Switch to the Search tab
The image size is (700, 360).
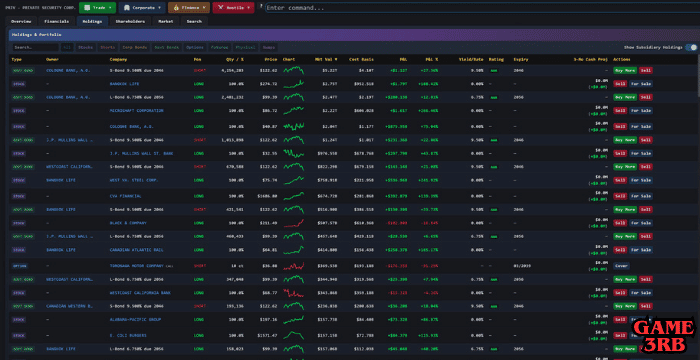(x=194, y=21)
